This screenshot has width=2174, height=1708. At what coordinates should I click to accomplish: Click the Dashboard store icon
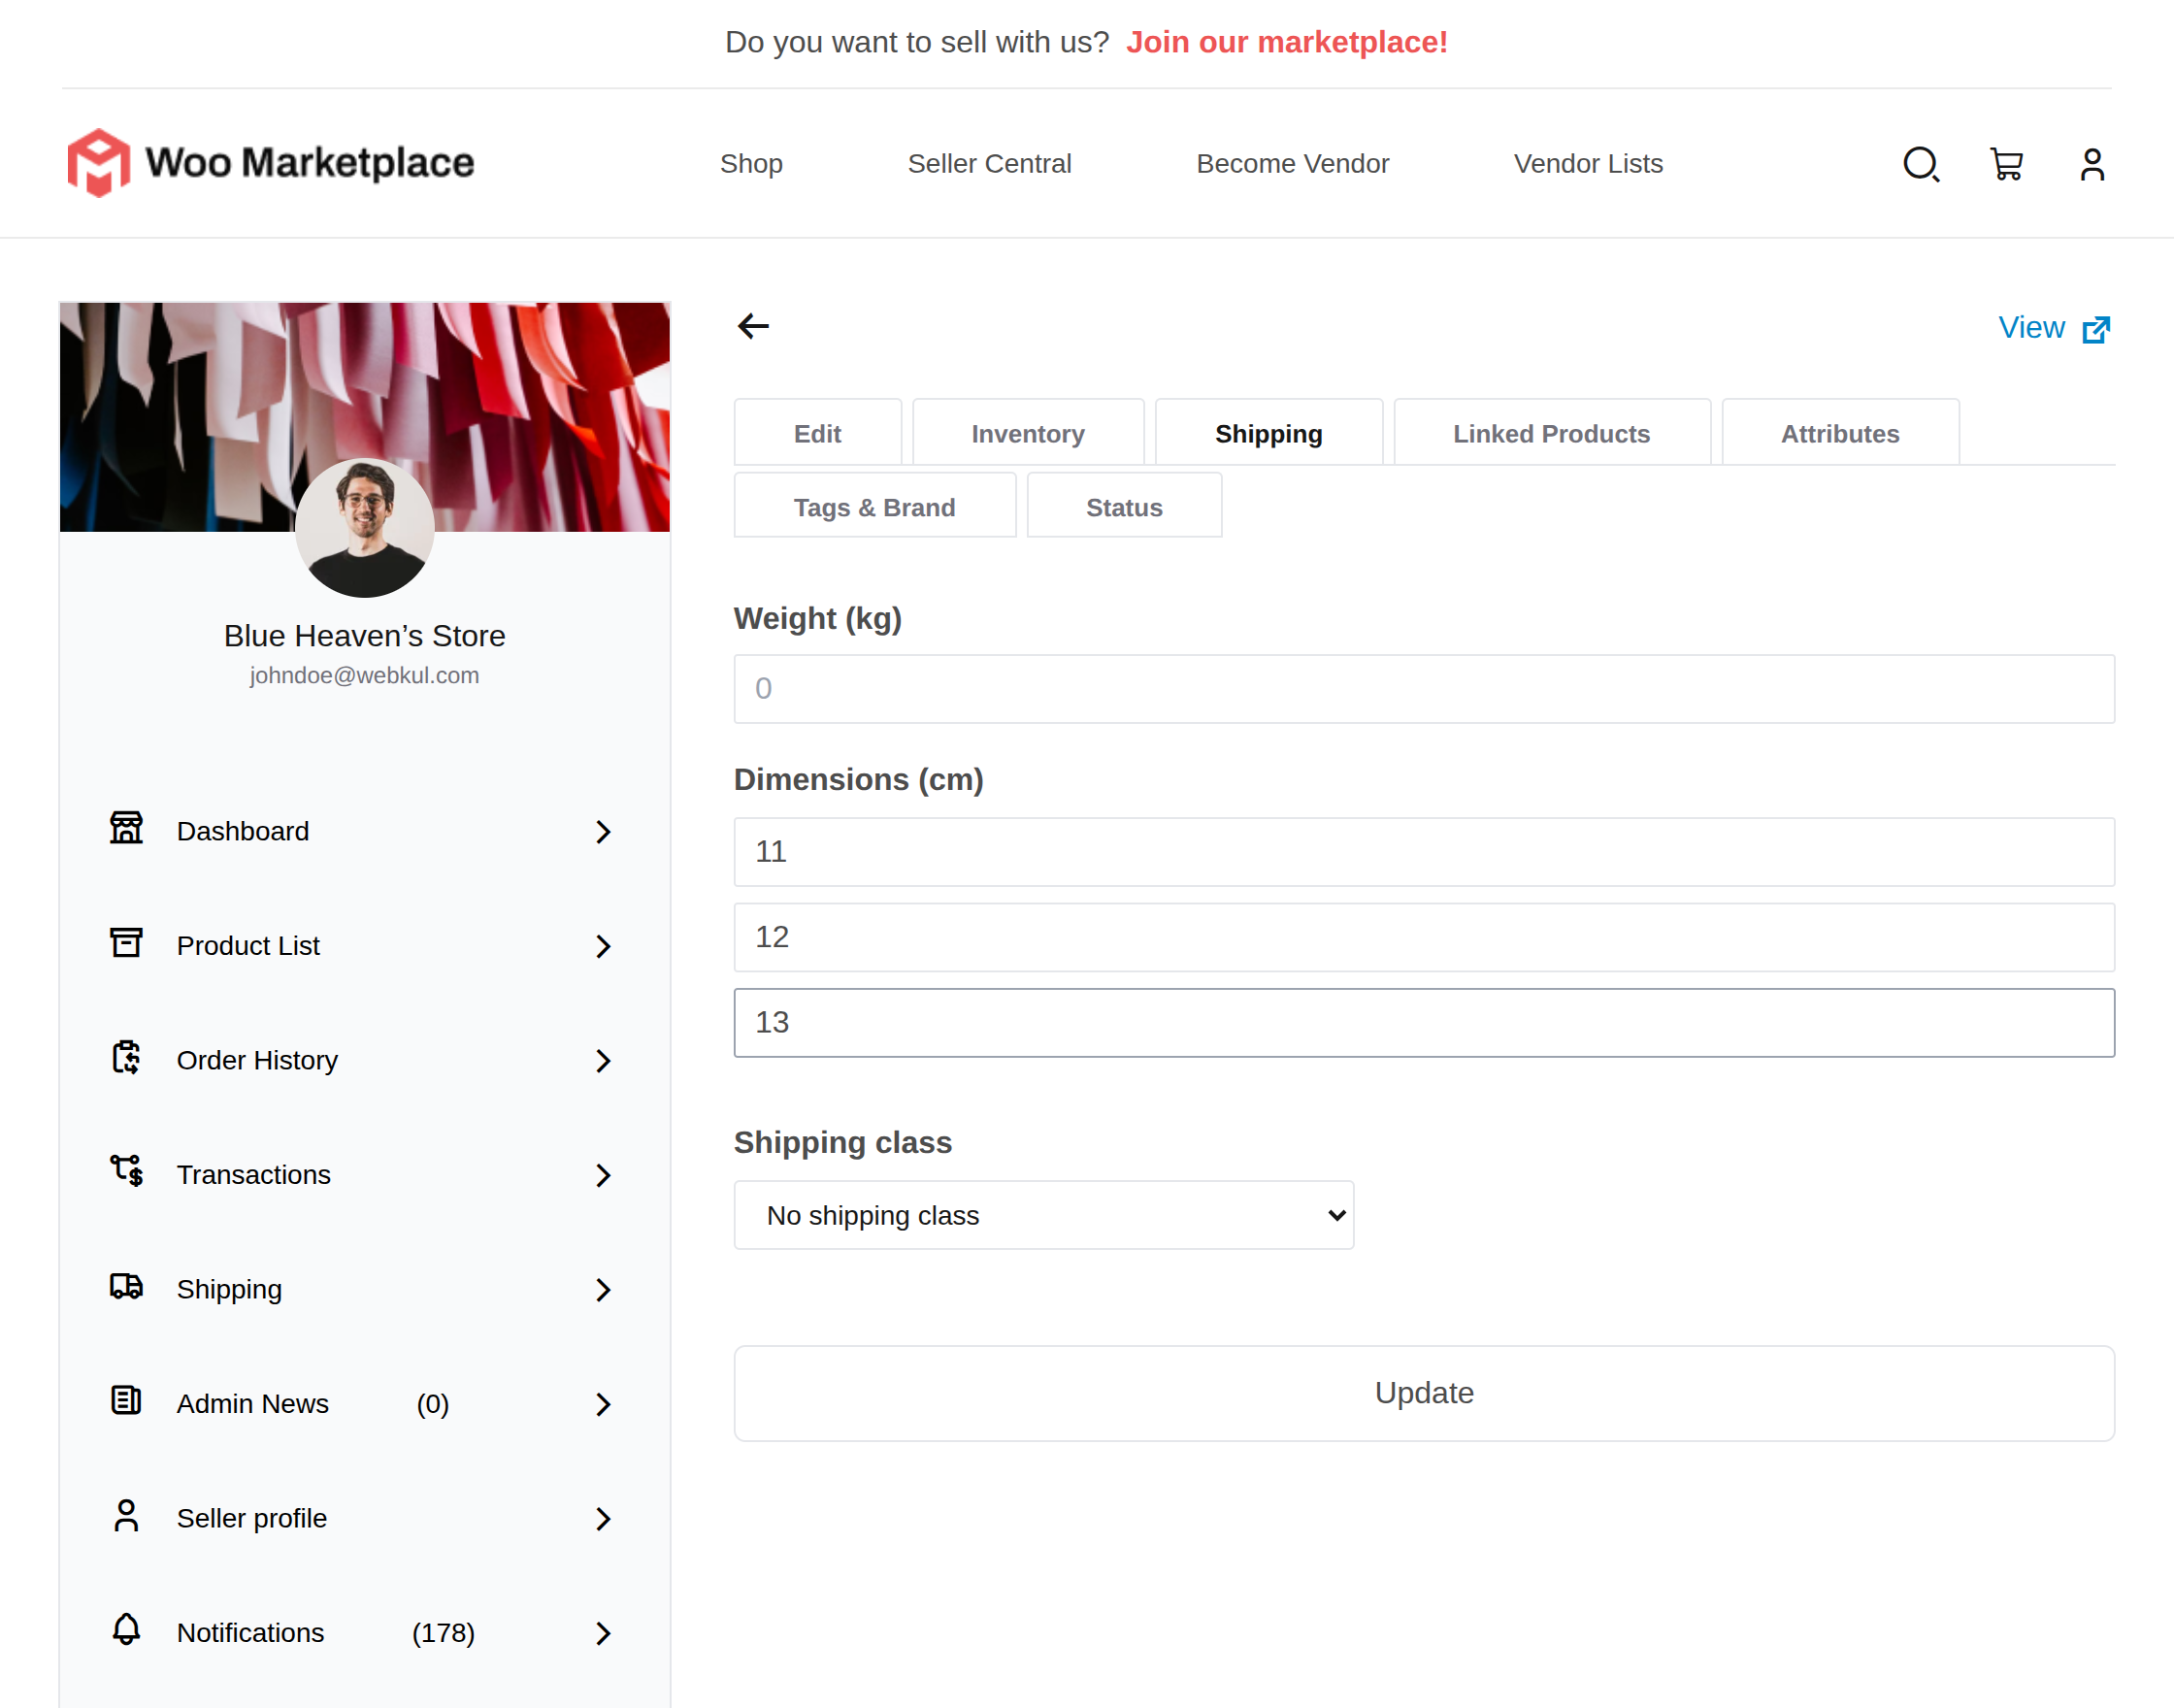(x=126, y=829)
